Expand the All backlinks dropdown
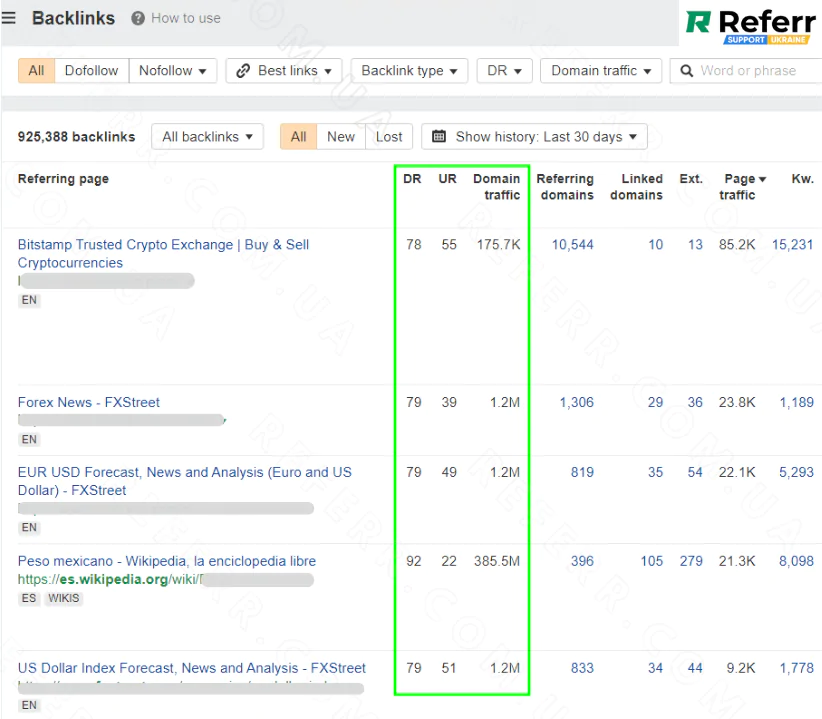Viewport: 822px width, 719px height. 207,137
